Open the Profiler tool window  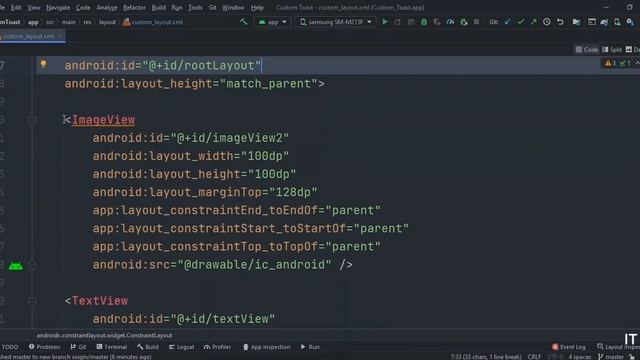pyautogui.click(x=218, y=347)
